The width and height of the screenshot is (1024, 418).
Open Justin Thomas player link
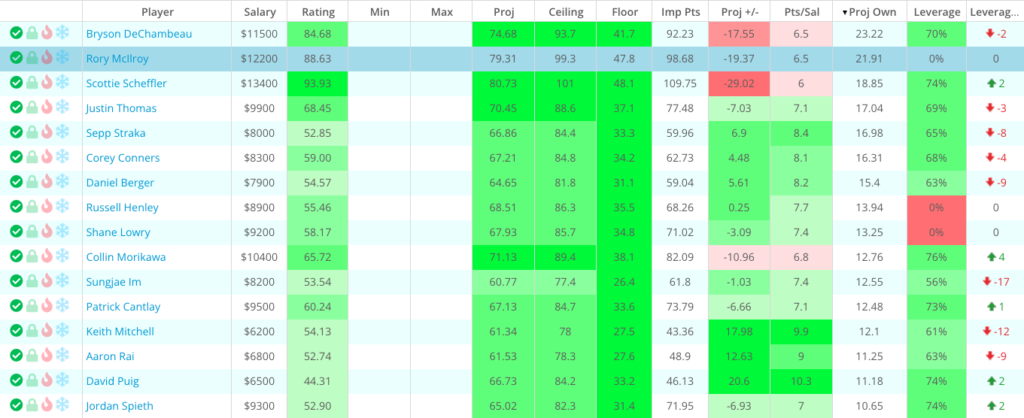click(121, 108)
